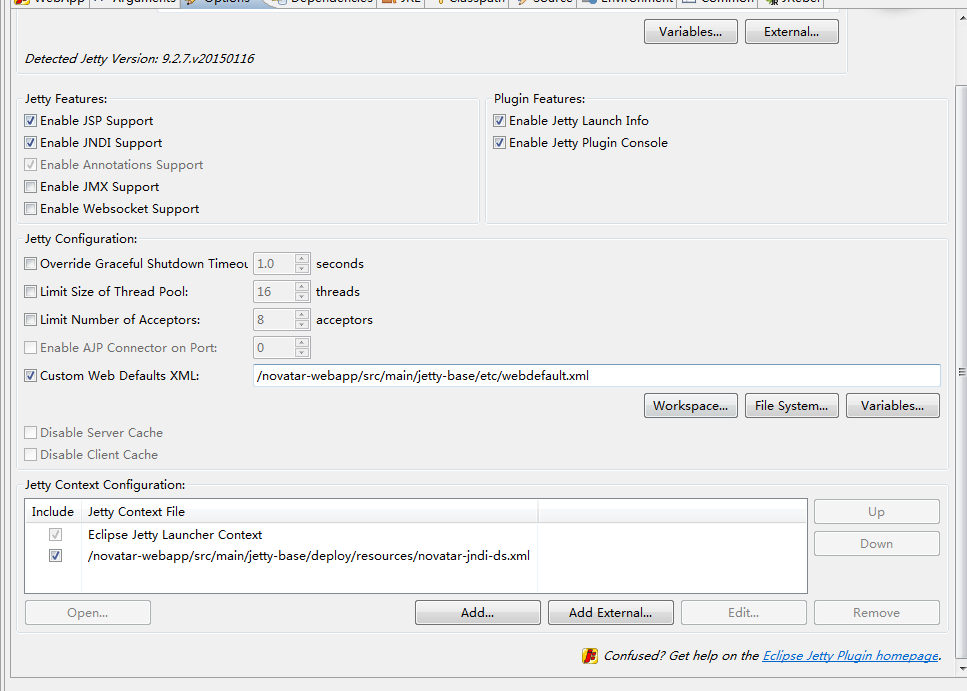The image size is (967, 691).
Task: Click the shutdown timeout field showing 1.0
Action: click(274, 263)
